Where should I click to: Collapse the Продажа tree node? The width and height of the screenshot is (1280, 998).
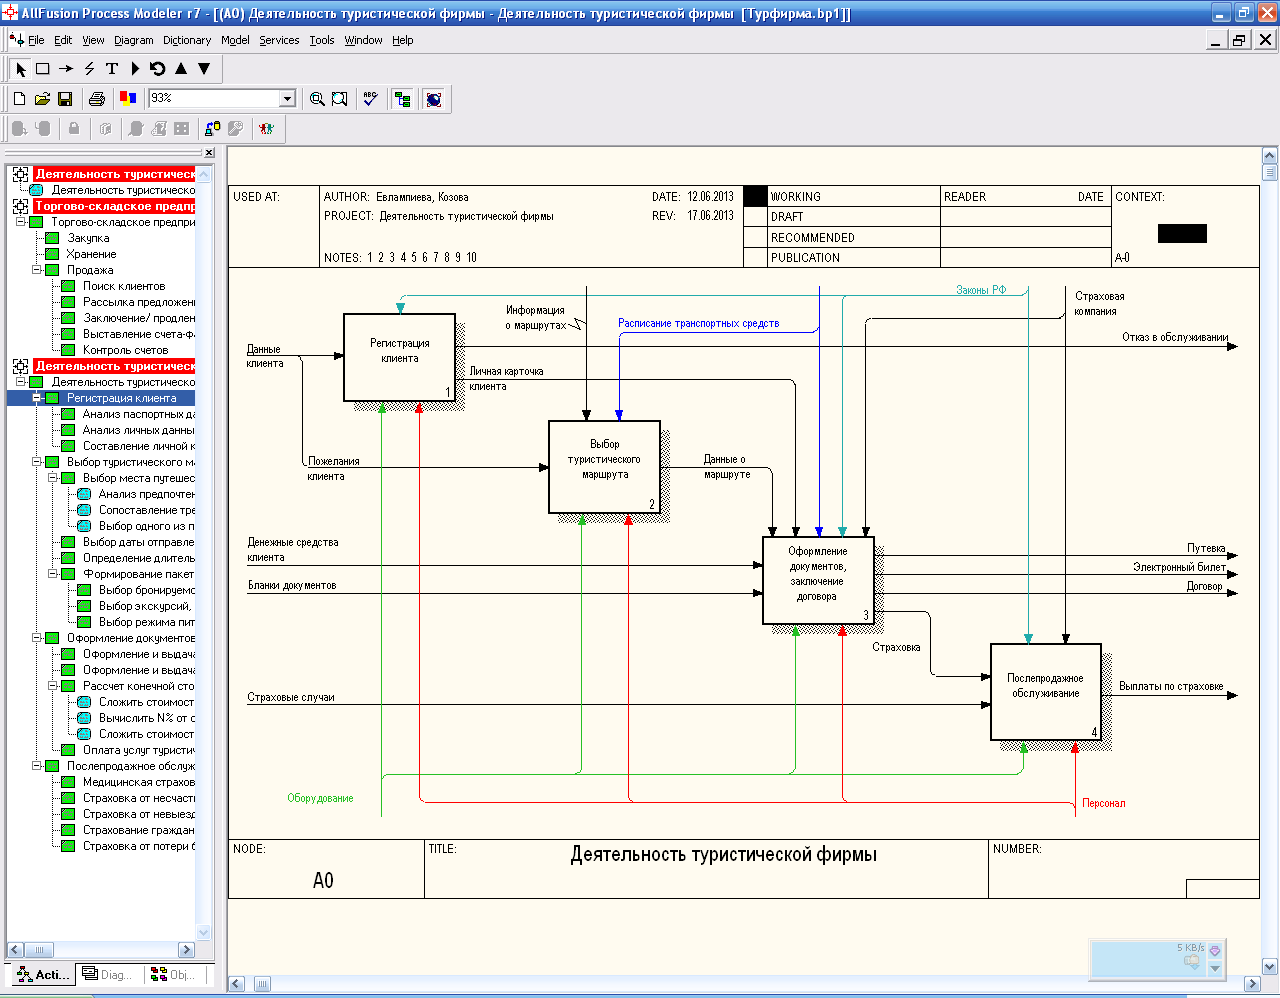coord(37,270)
